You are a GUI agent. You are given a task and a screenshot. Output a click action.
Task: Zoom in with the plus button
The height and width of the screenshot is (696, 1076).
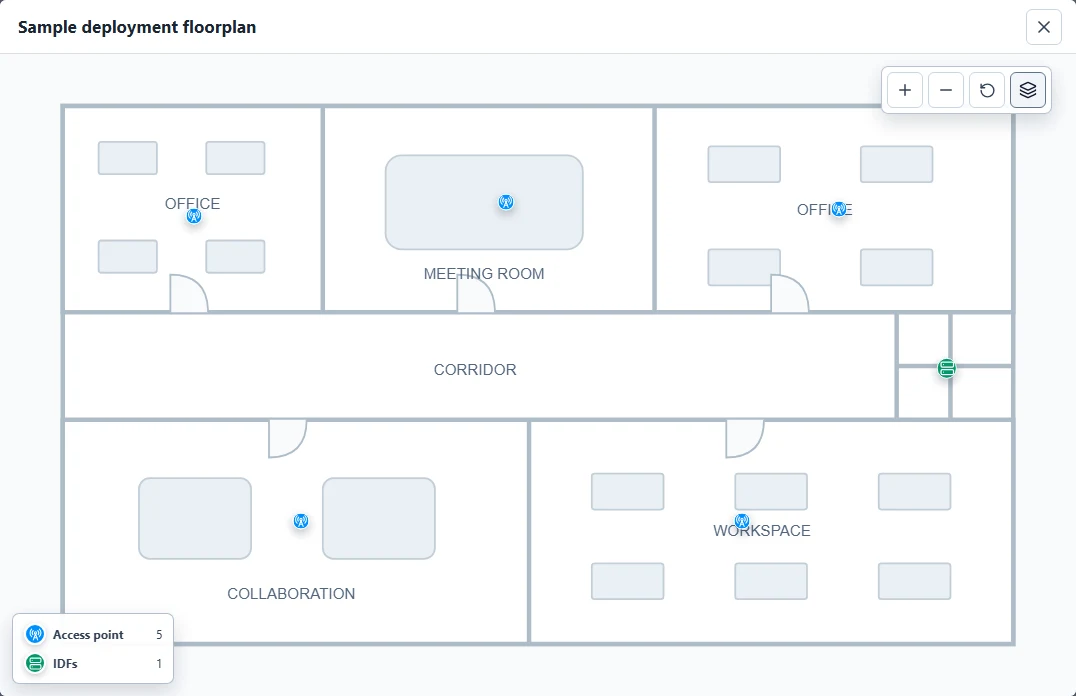[904, 90]
